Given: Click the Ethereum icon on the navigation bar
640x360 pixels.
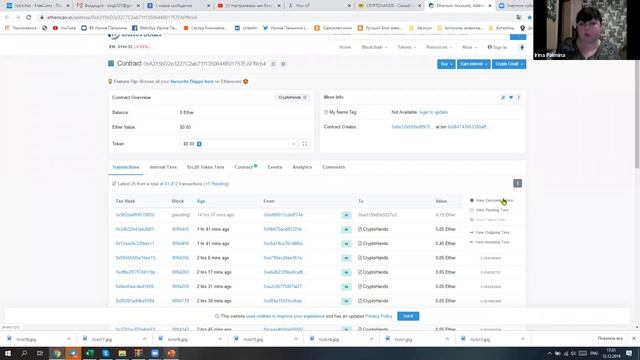Looking at the screenshot, I should (522, 47).
